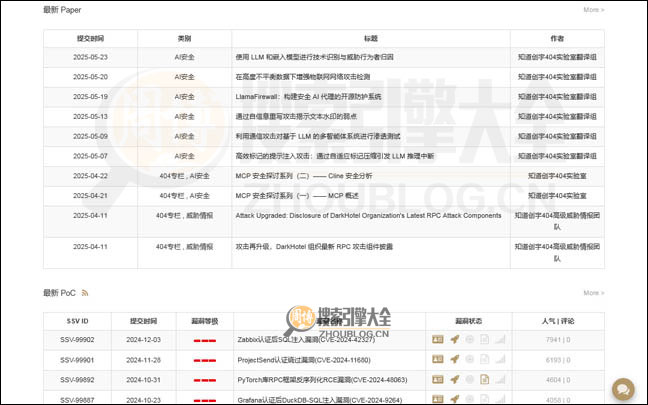Viewport: 648px width, 405px height.
Task: Click the PoC rocket icon in SSV-99887 row
Action: [x=455, y=399]
